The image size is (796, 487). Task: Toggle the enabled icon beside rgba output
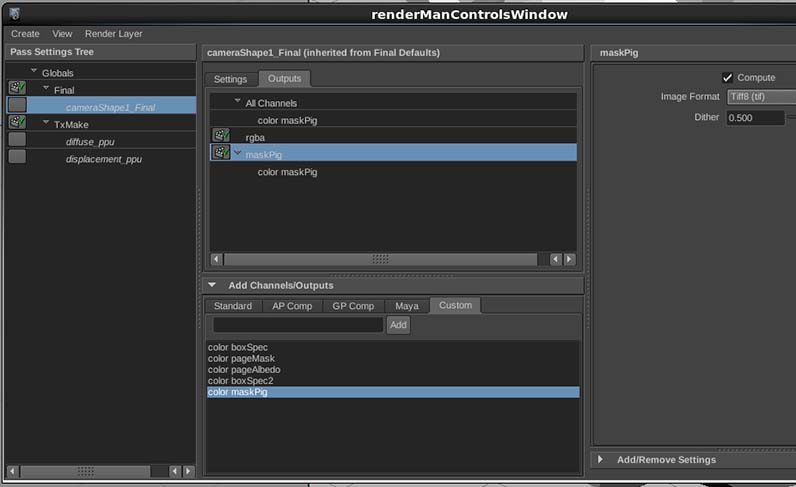coord(221,135)
